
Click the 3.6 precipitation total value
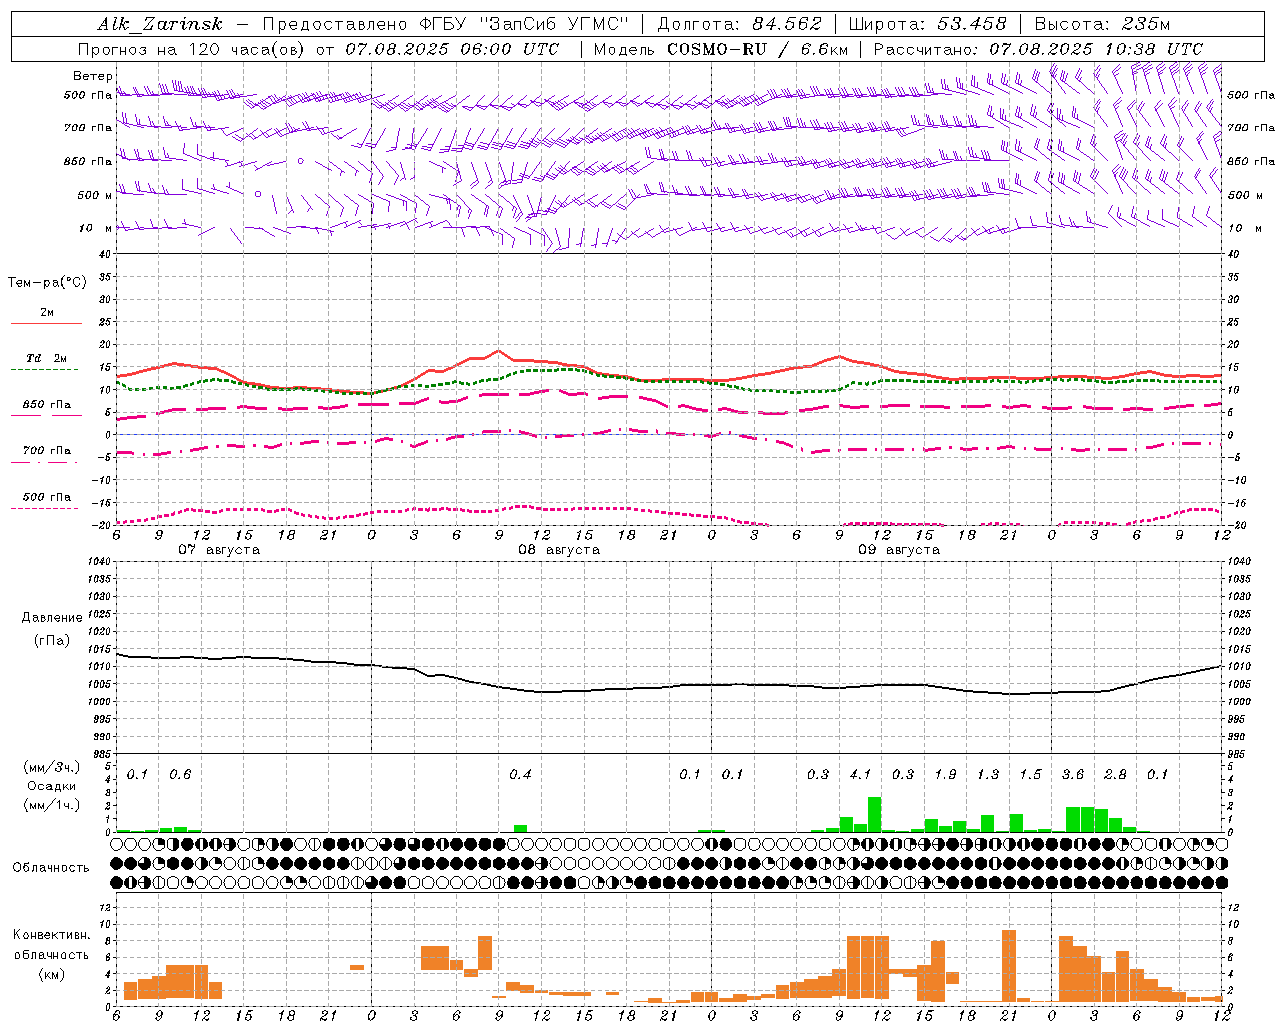[x=1073, y=774]
